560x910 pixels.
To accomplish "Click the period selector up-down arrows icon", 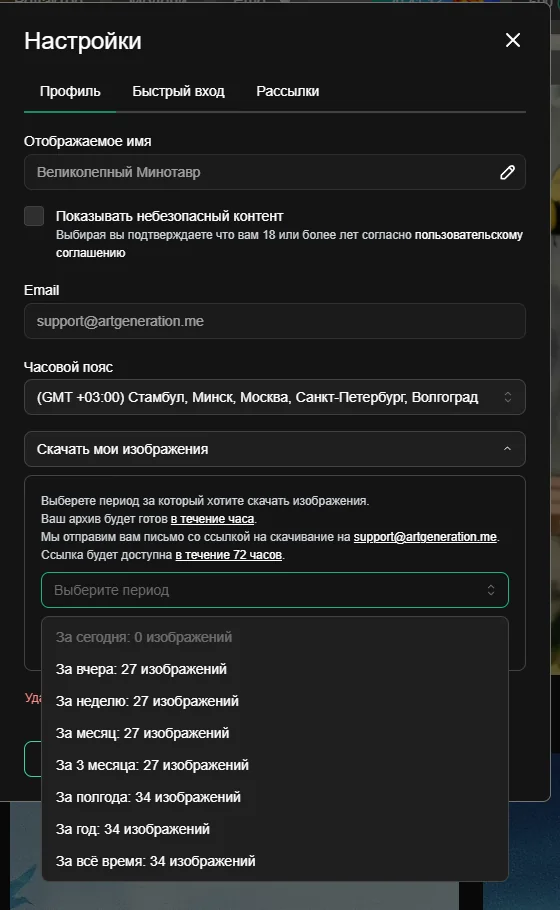I will [x=490, y=590].
